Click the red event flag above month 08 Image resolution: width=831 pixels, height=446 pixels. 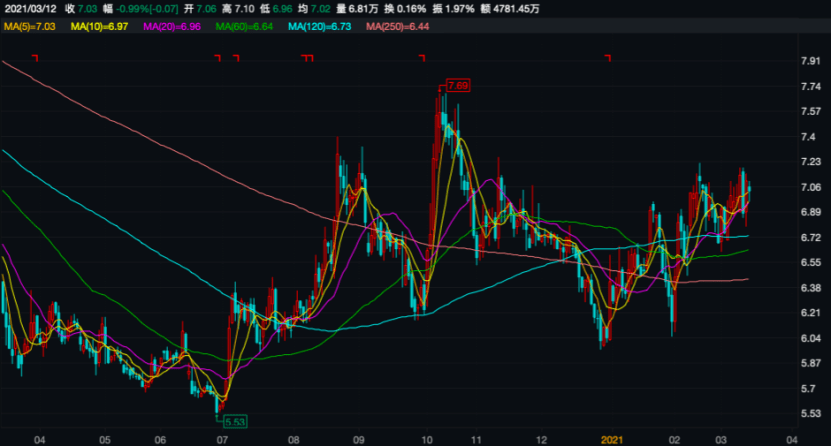(x=307, y=58)
